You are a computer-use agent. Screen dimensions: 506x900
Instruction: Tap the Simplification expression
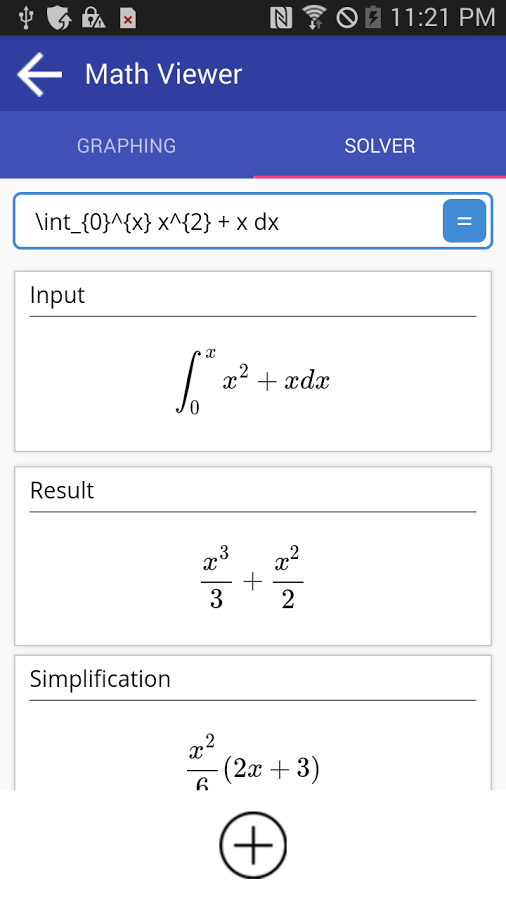(x=253, y=762)
